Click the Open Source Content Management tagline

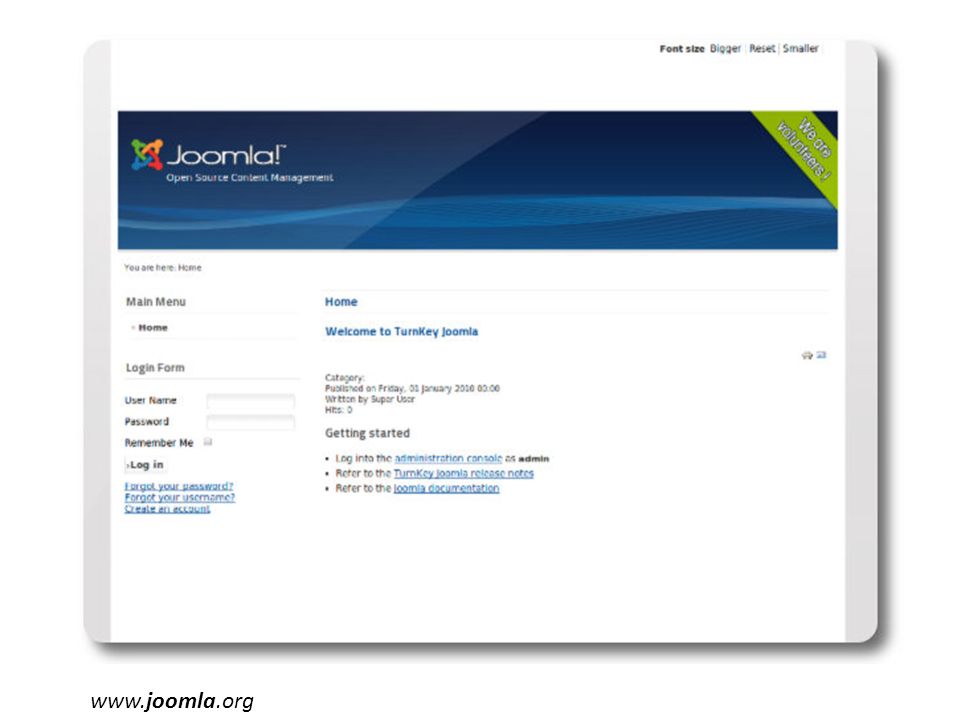pos(250,178)
